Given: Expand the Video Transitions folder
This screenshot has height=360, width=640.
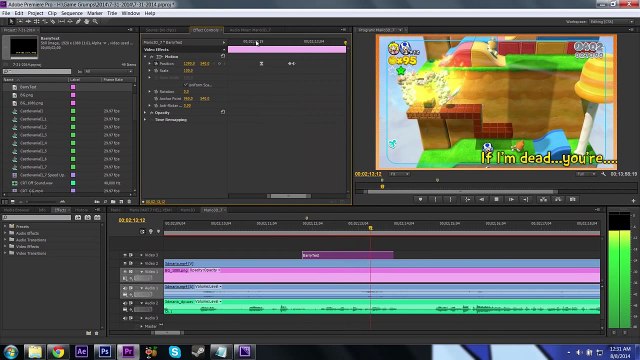Looking at the screenshot, I should coord(5,253).
